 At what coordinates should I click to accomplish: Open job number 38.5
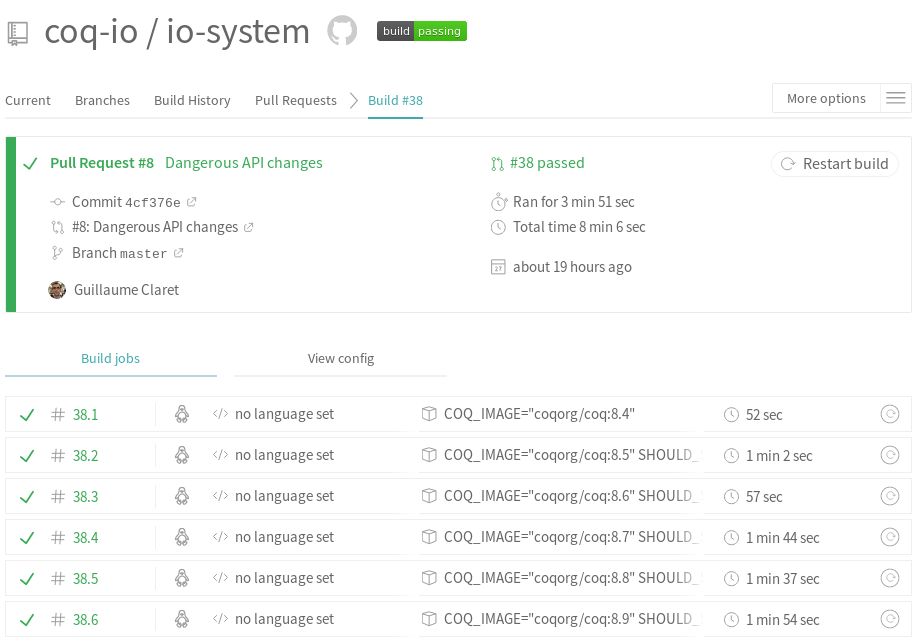(85, 579)
